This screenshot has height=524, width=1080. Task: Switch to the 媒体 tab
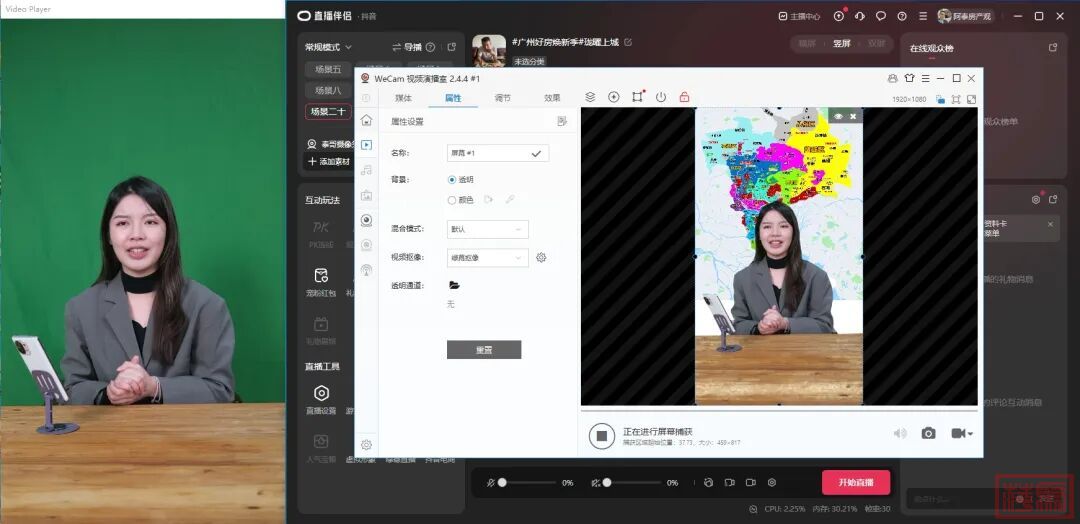[x=403, y=98]
